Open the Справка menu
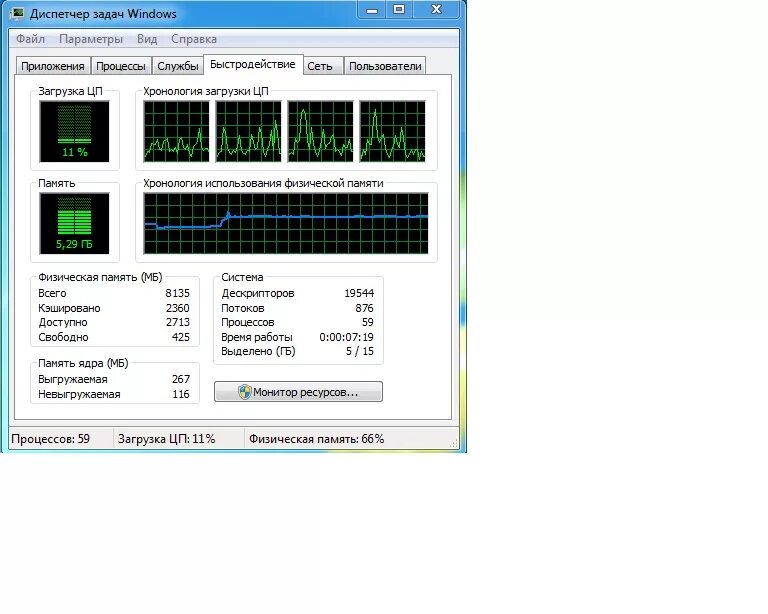This screenshot has width=768, height=614. point(193,39)
